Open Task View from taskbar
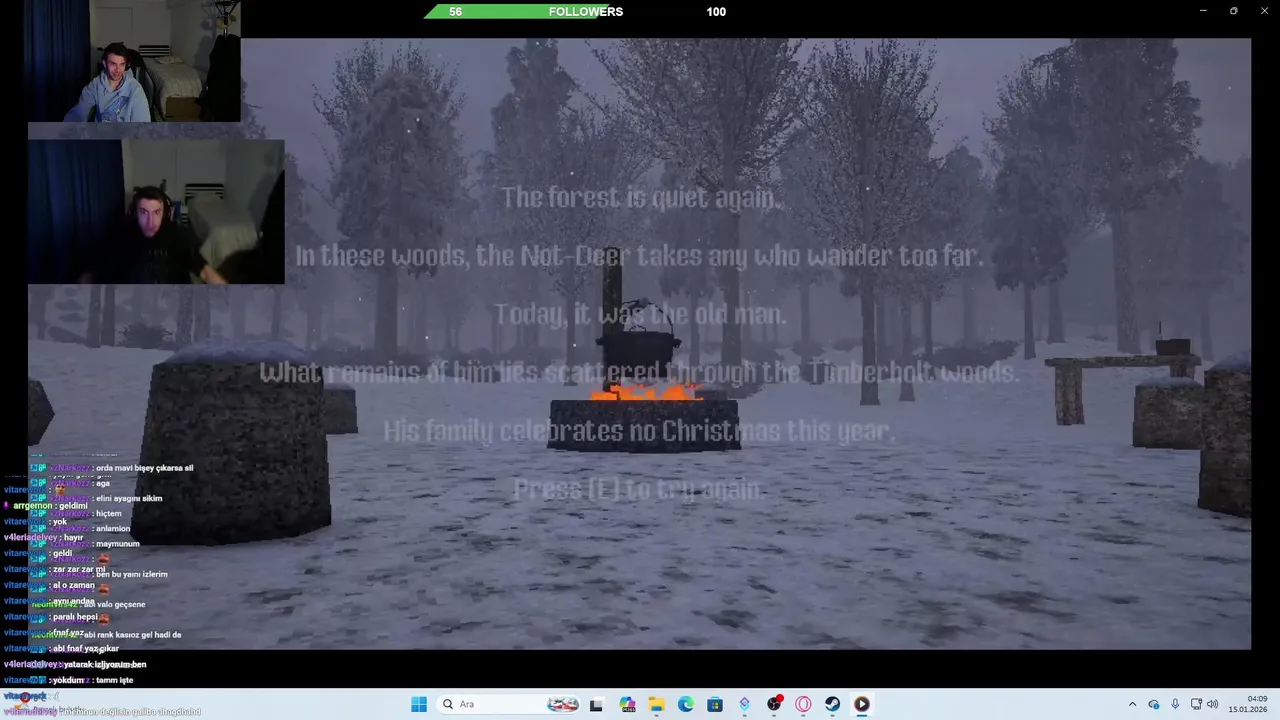Image resolution: width=1280 pixels, height=720 pixels. (597, 704)
